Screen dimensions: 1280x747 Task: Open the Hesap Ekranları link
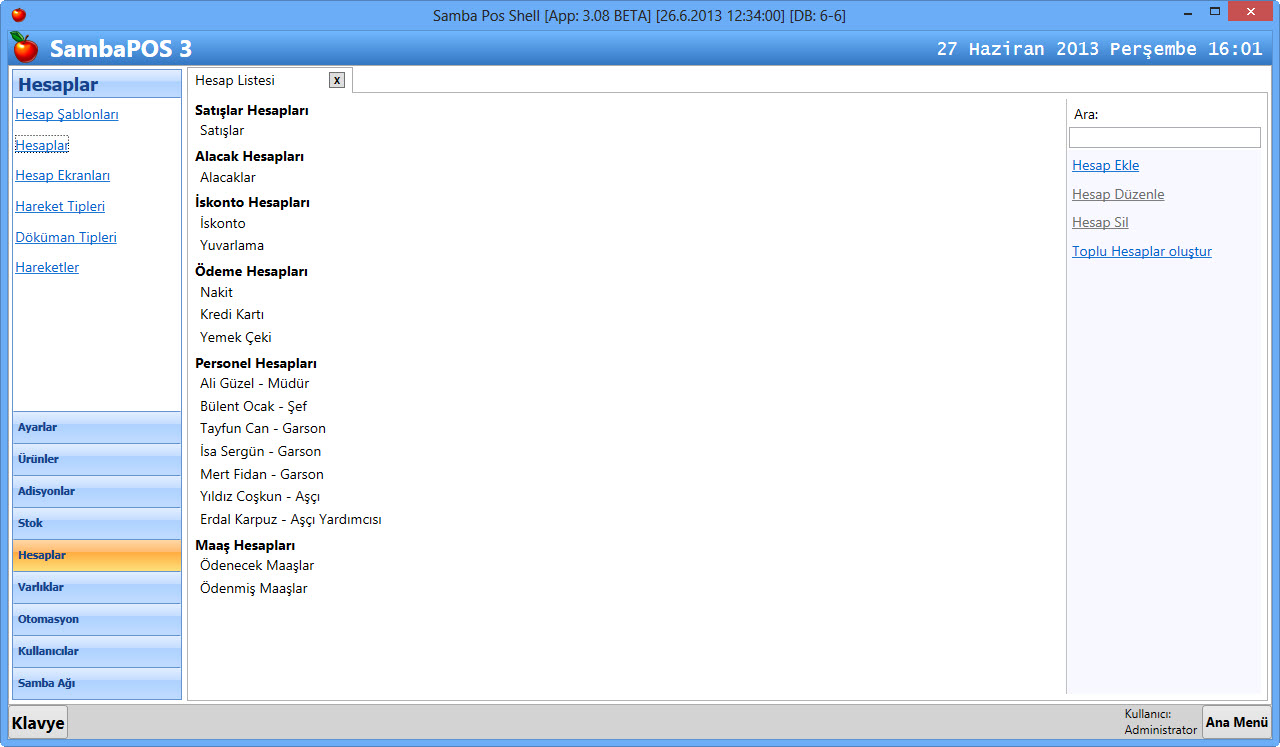pos(62,176)
